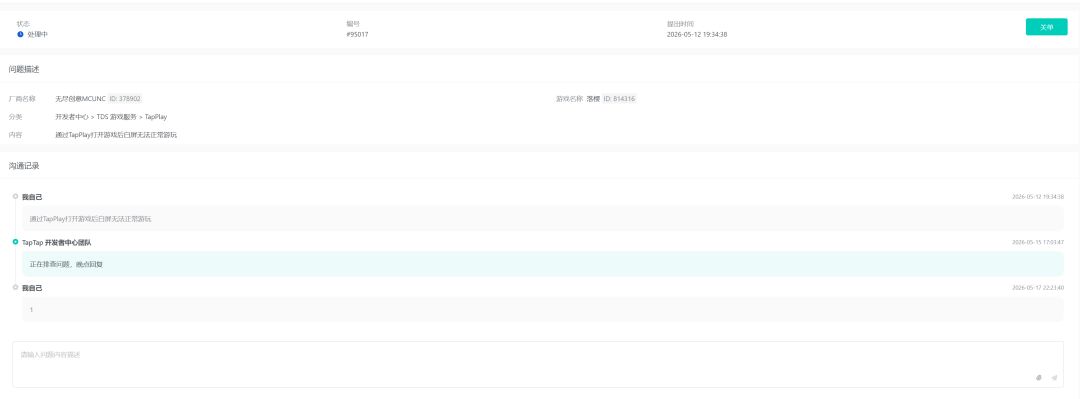Click the send paper-plane icon in reply box
Viewport: 1080px width, 399px height.
1054,378
